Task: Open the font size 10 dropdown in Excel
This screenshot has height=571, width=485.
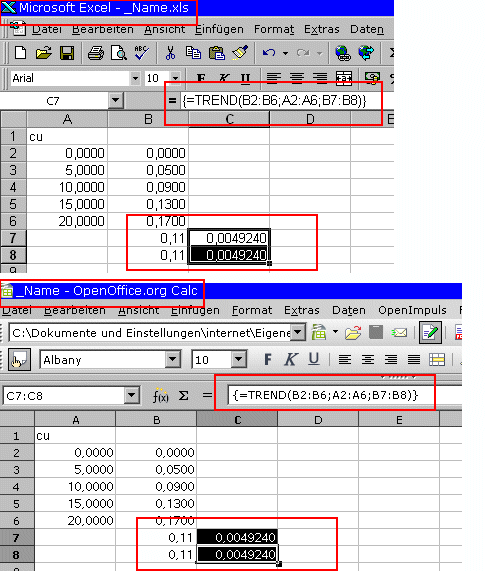Action: coord(176,78)
